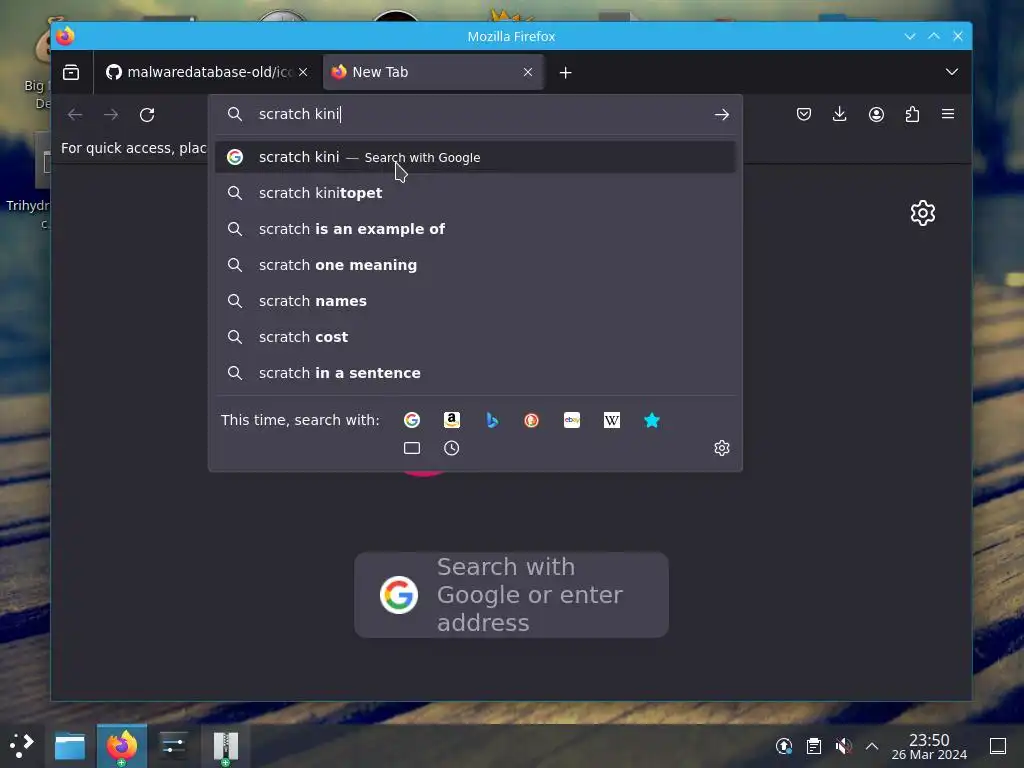1024x768 pixels.
Task: Close the malwaredatabase-old tab
Action: tap(303, 72)
